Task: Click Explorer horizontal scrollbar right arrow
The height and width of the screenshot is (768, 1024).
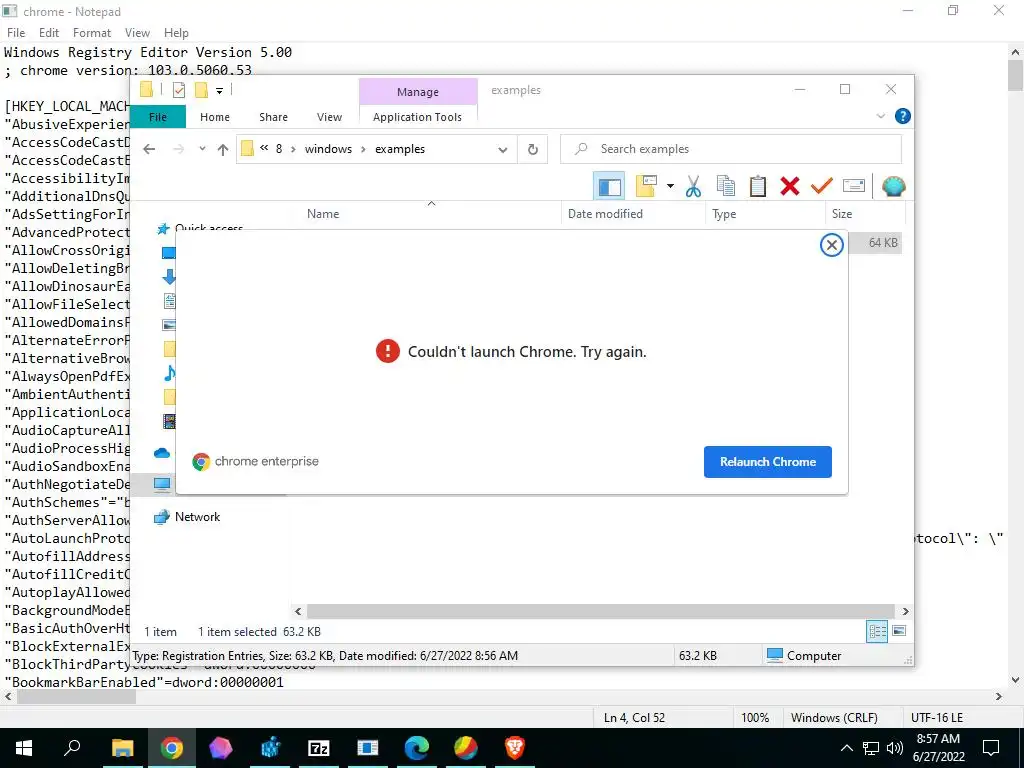Action: (905, 611)
